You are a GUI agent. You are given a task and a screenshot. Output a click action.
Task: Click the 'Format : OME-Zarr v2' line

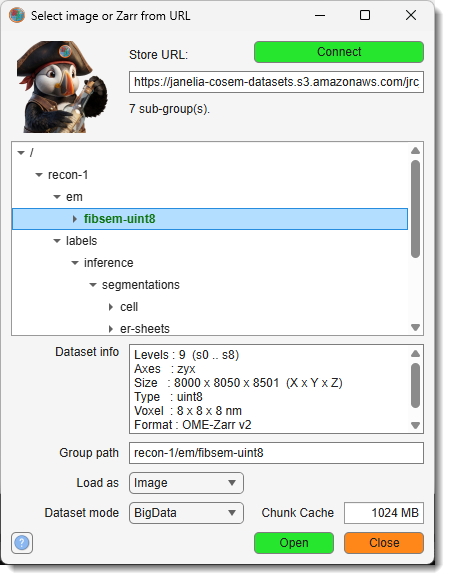coord(193,425)
